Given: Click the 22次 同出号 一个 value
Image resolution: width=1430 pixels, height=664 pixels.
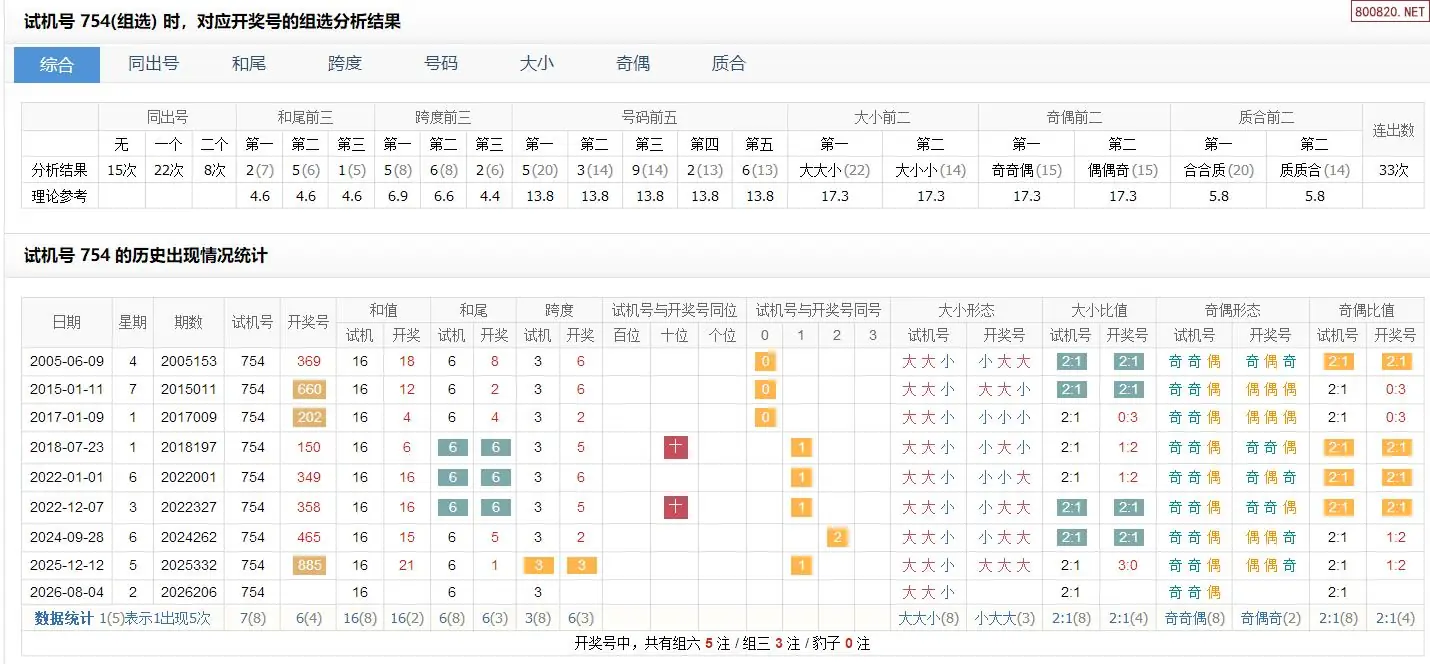Looking at the screenshot, I should pos(168,171).
